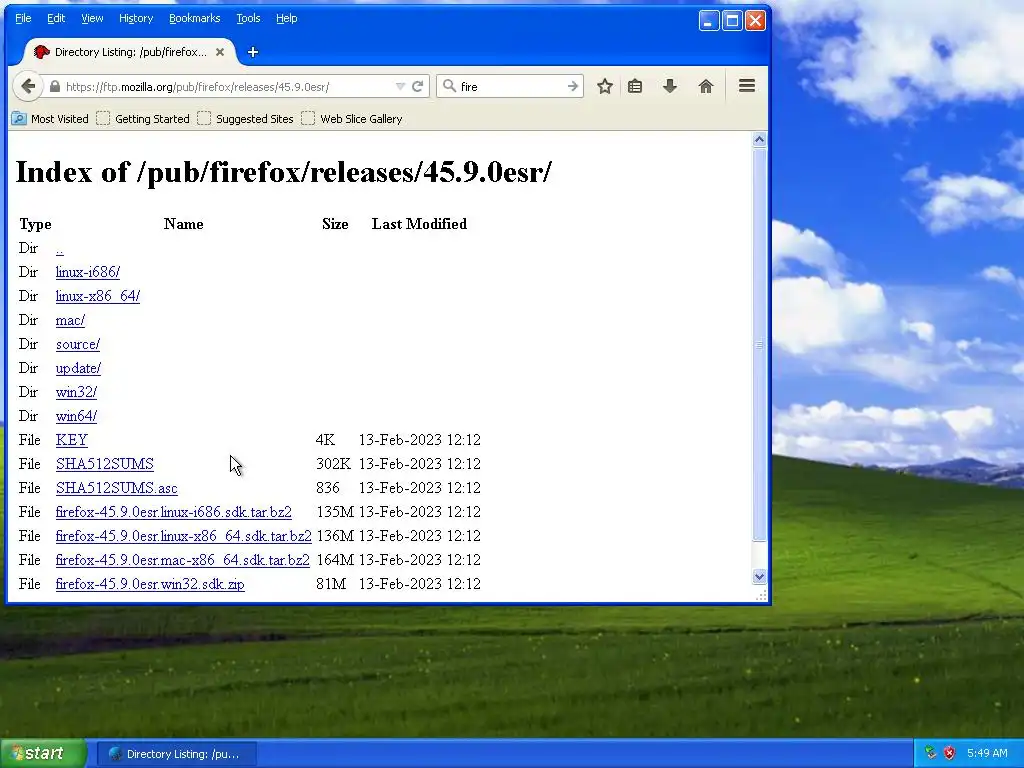Viewport: 1024px width, 768px height.
Task: Open the SHA512SUMS.asc file link
Action: [116, 488]
